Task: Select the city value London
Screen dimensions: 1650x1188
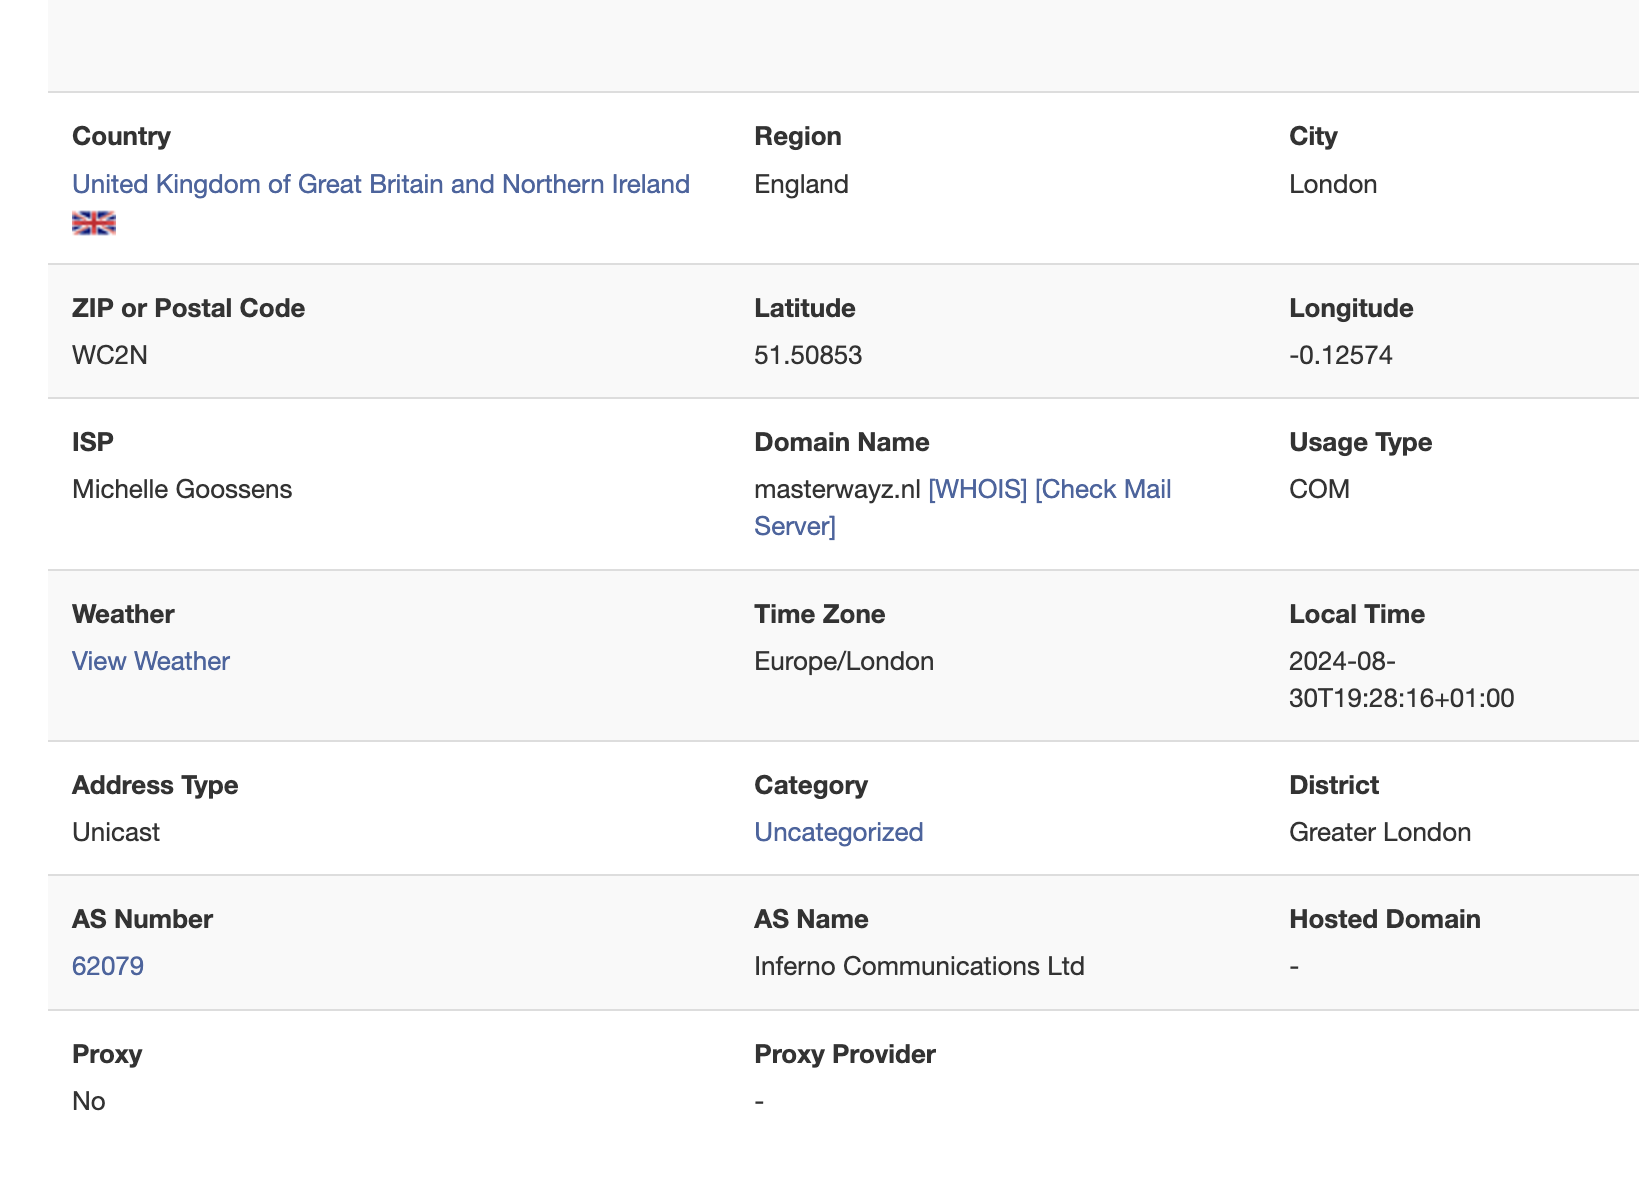Action: tap(1333, 184)
